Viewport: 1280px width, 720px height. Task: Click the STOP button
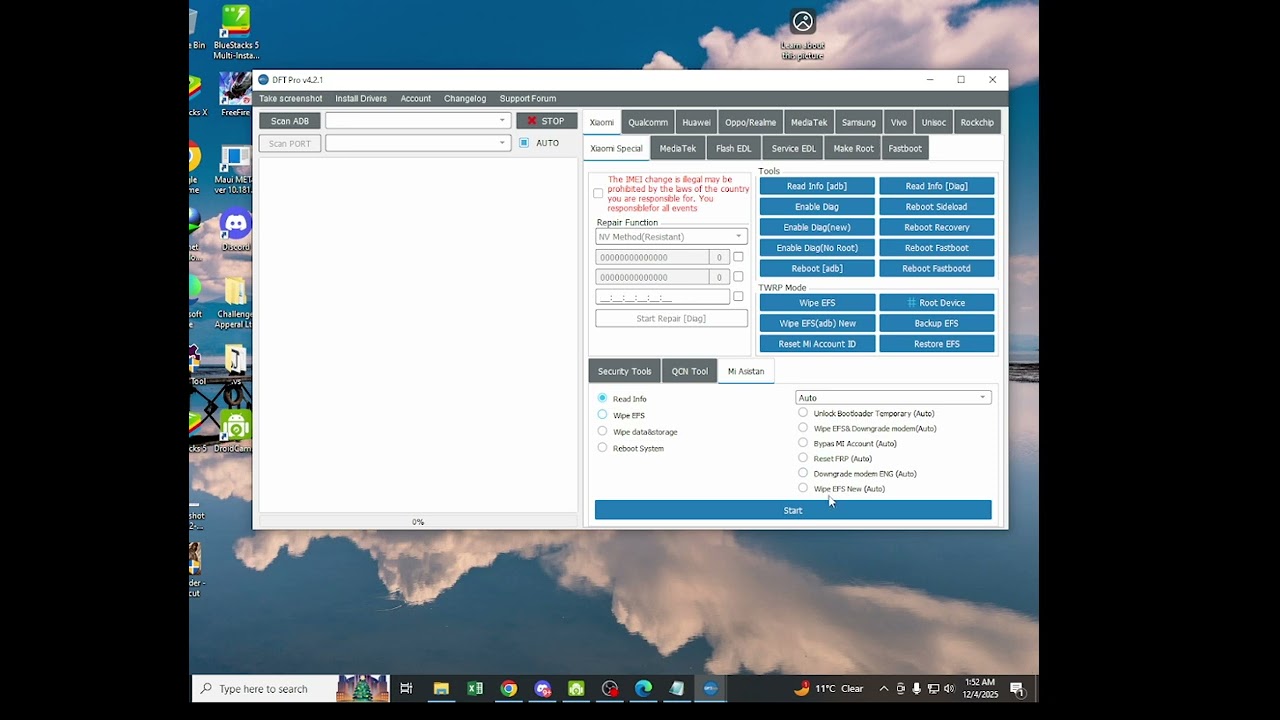point(547,121)
